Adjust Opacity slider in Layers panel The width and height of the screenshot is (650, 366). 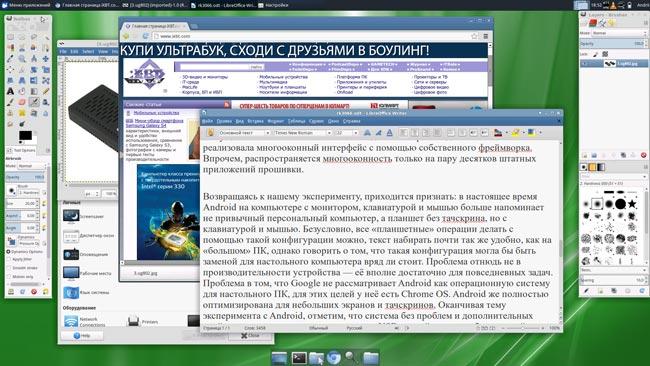[x=614, y=43]
